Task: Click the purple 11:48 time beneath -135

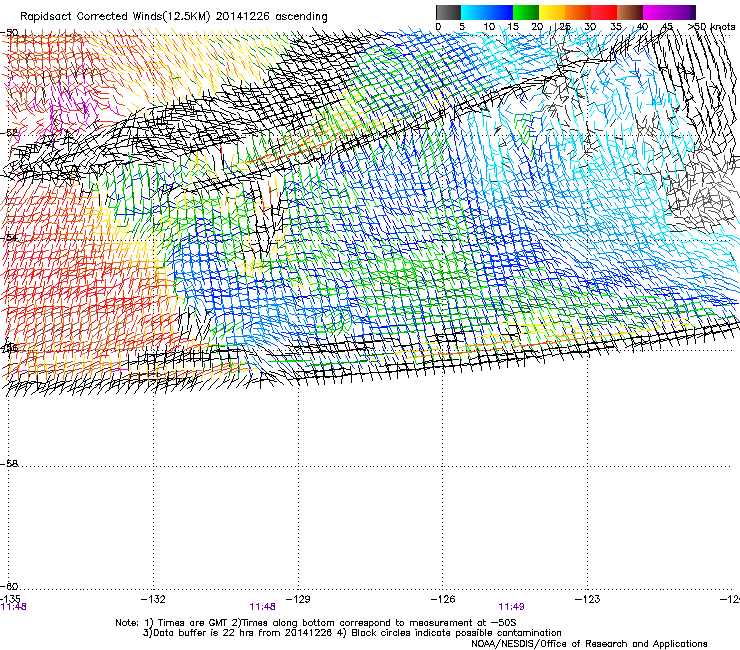Action: (x=14, y=607)
